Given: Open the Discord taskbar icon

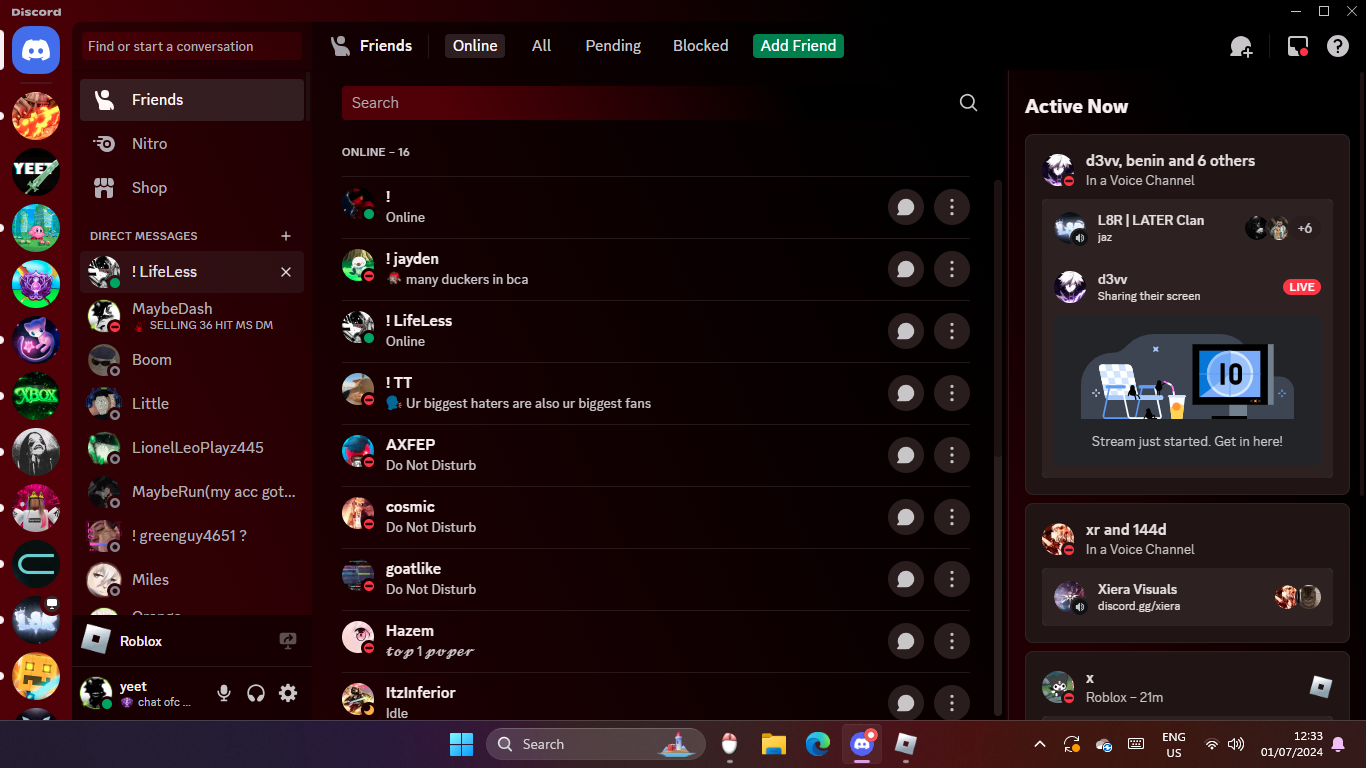Looking at the screenshot, I should point(862,744).
